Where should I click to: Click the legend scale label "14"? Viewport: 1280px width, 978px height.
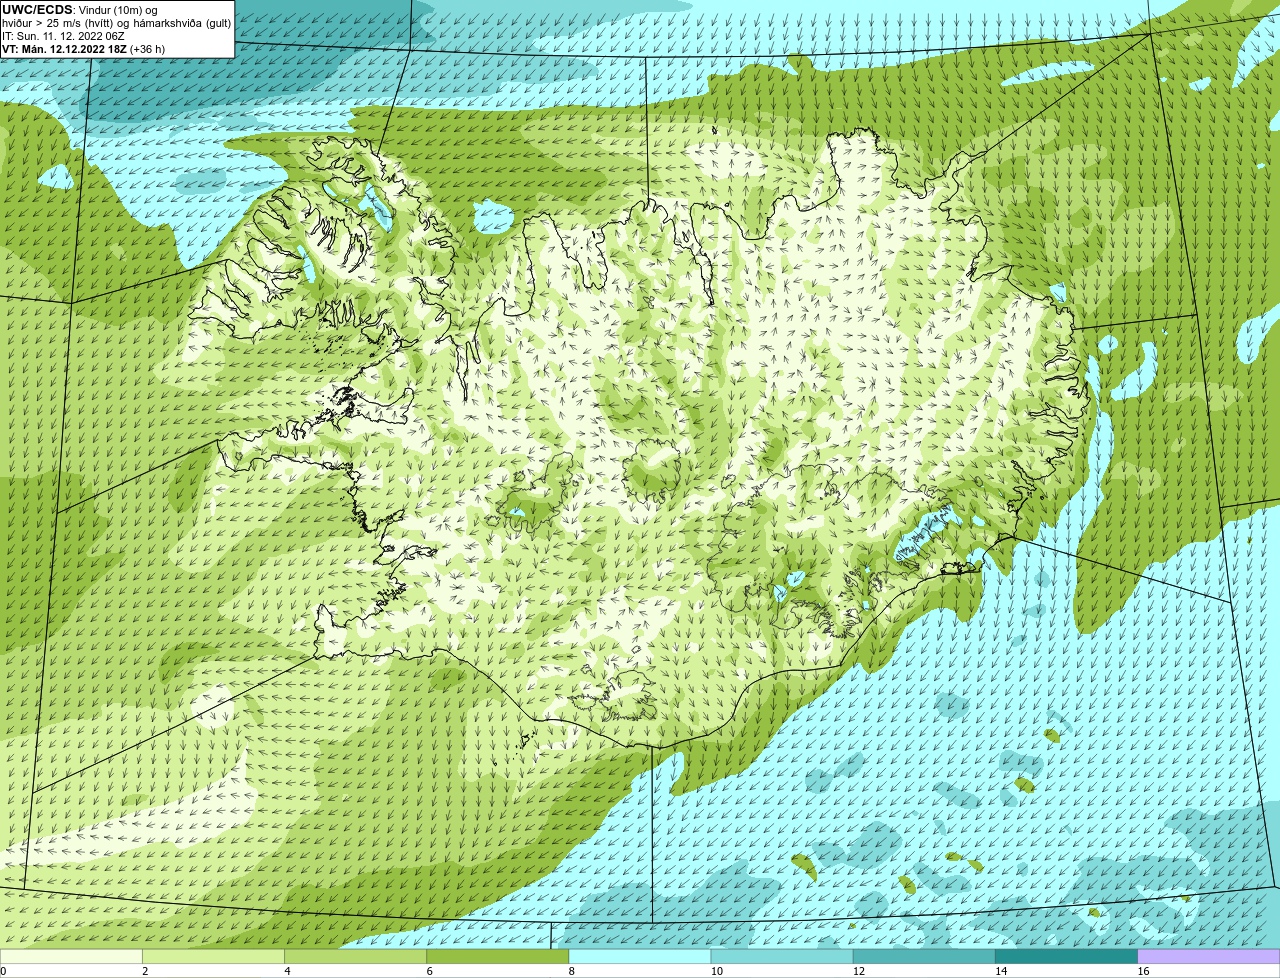tap(1001, 971)
